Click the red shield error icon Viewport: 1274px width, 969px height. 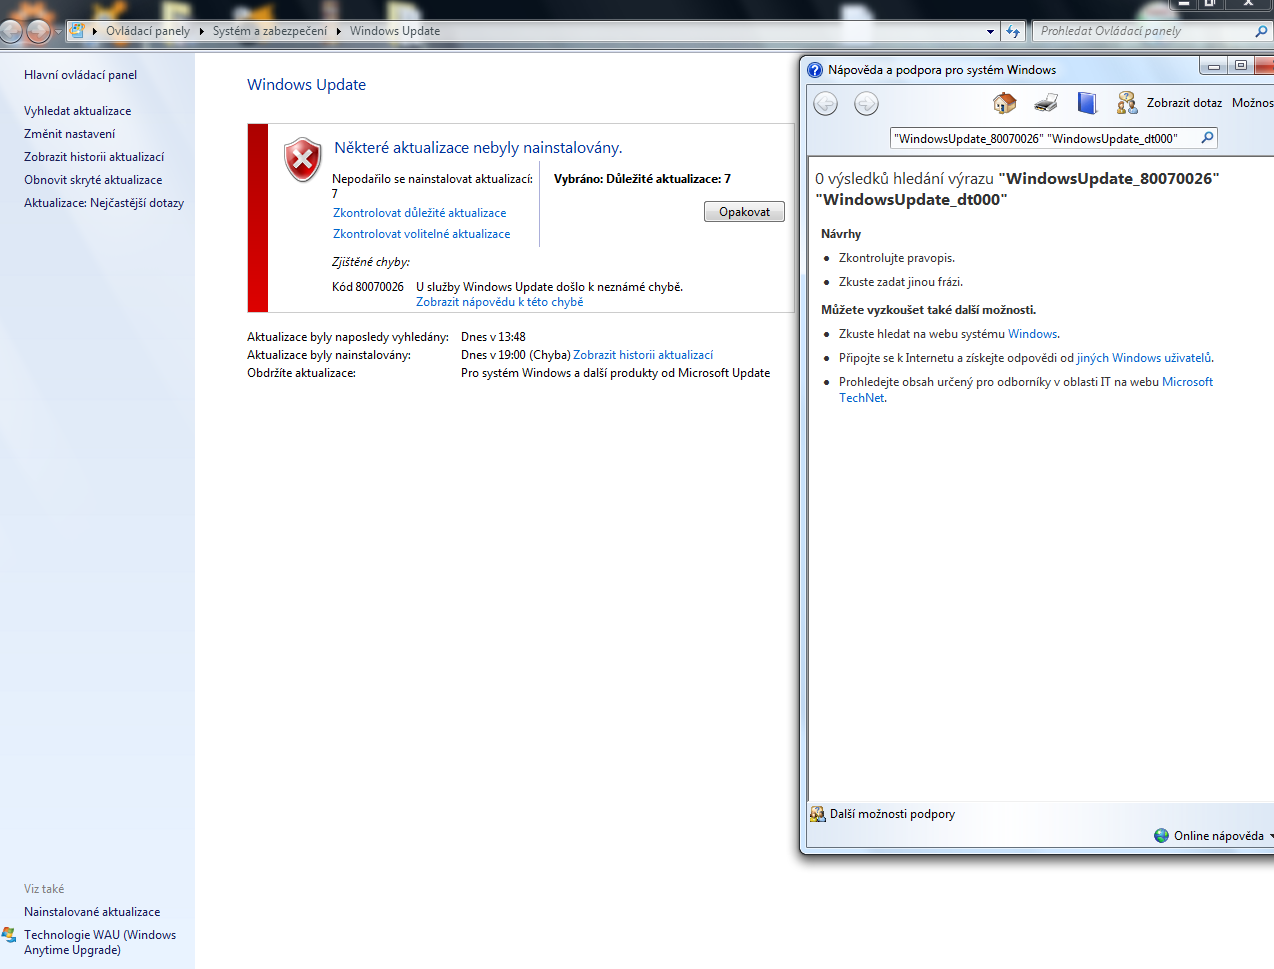[x=302, y=160]
